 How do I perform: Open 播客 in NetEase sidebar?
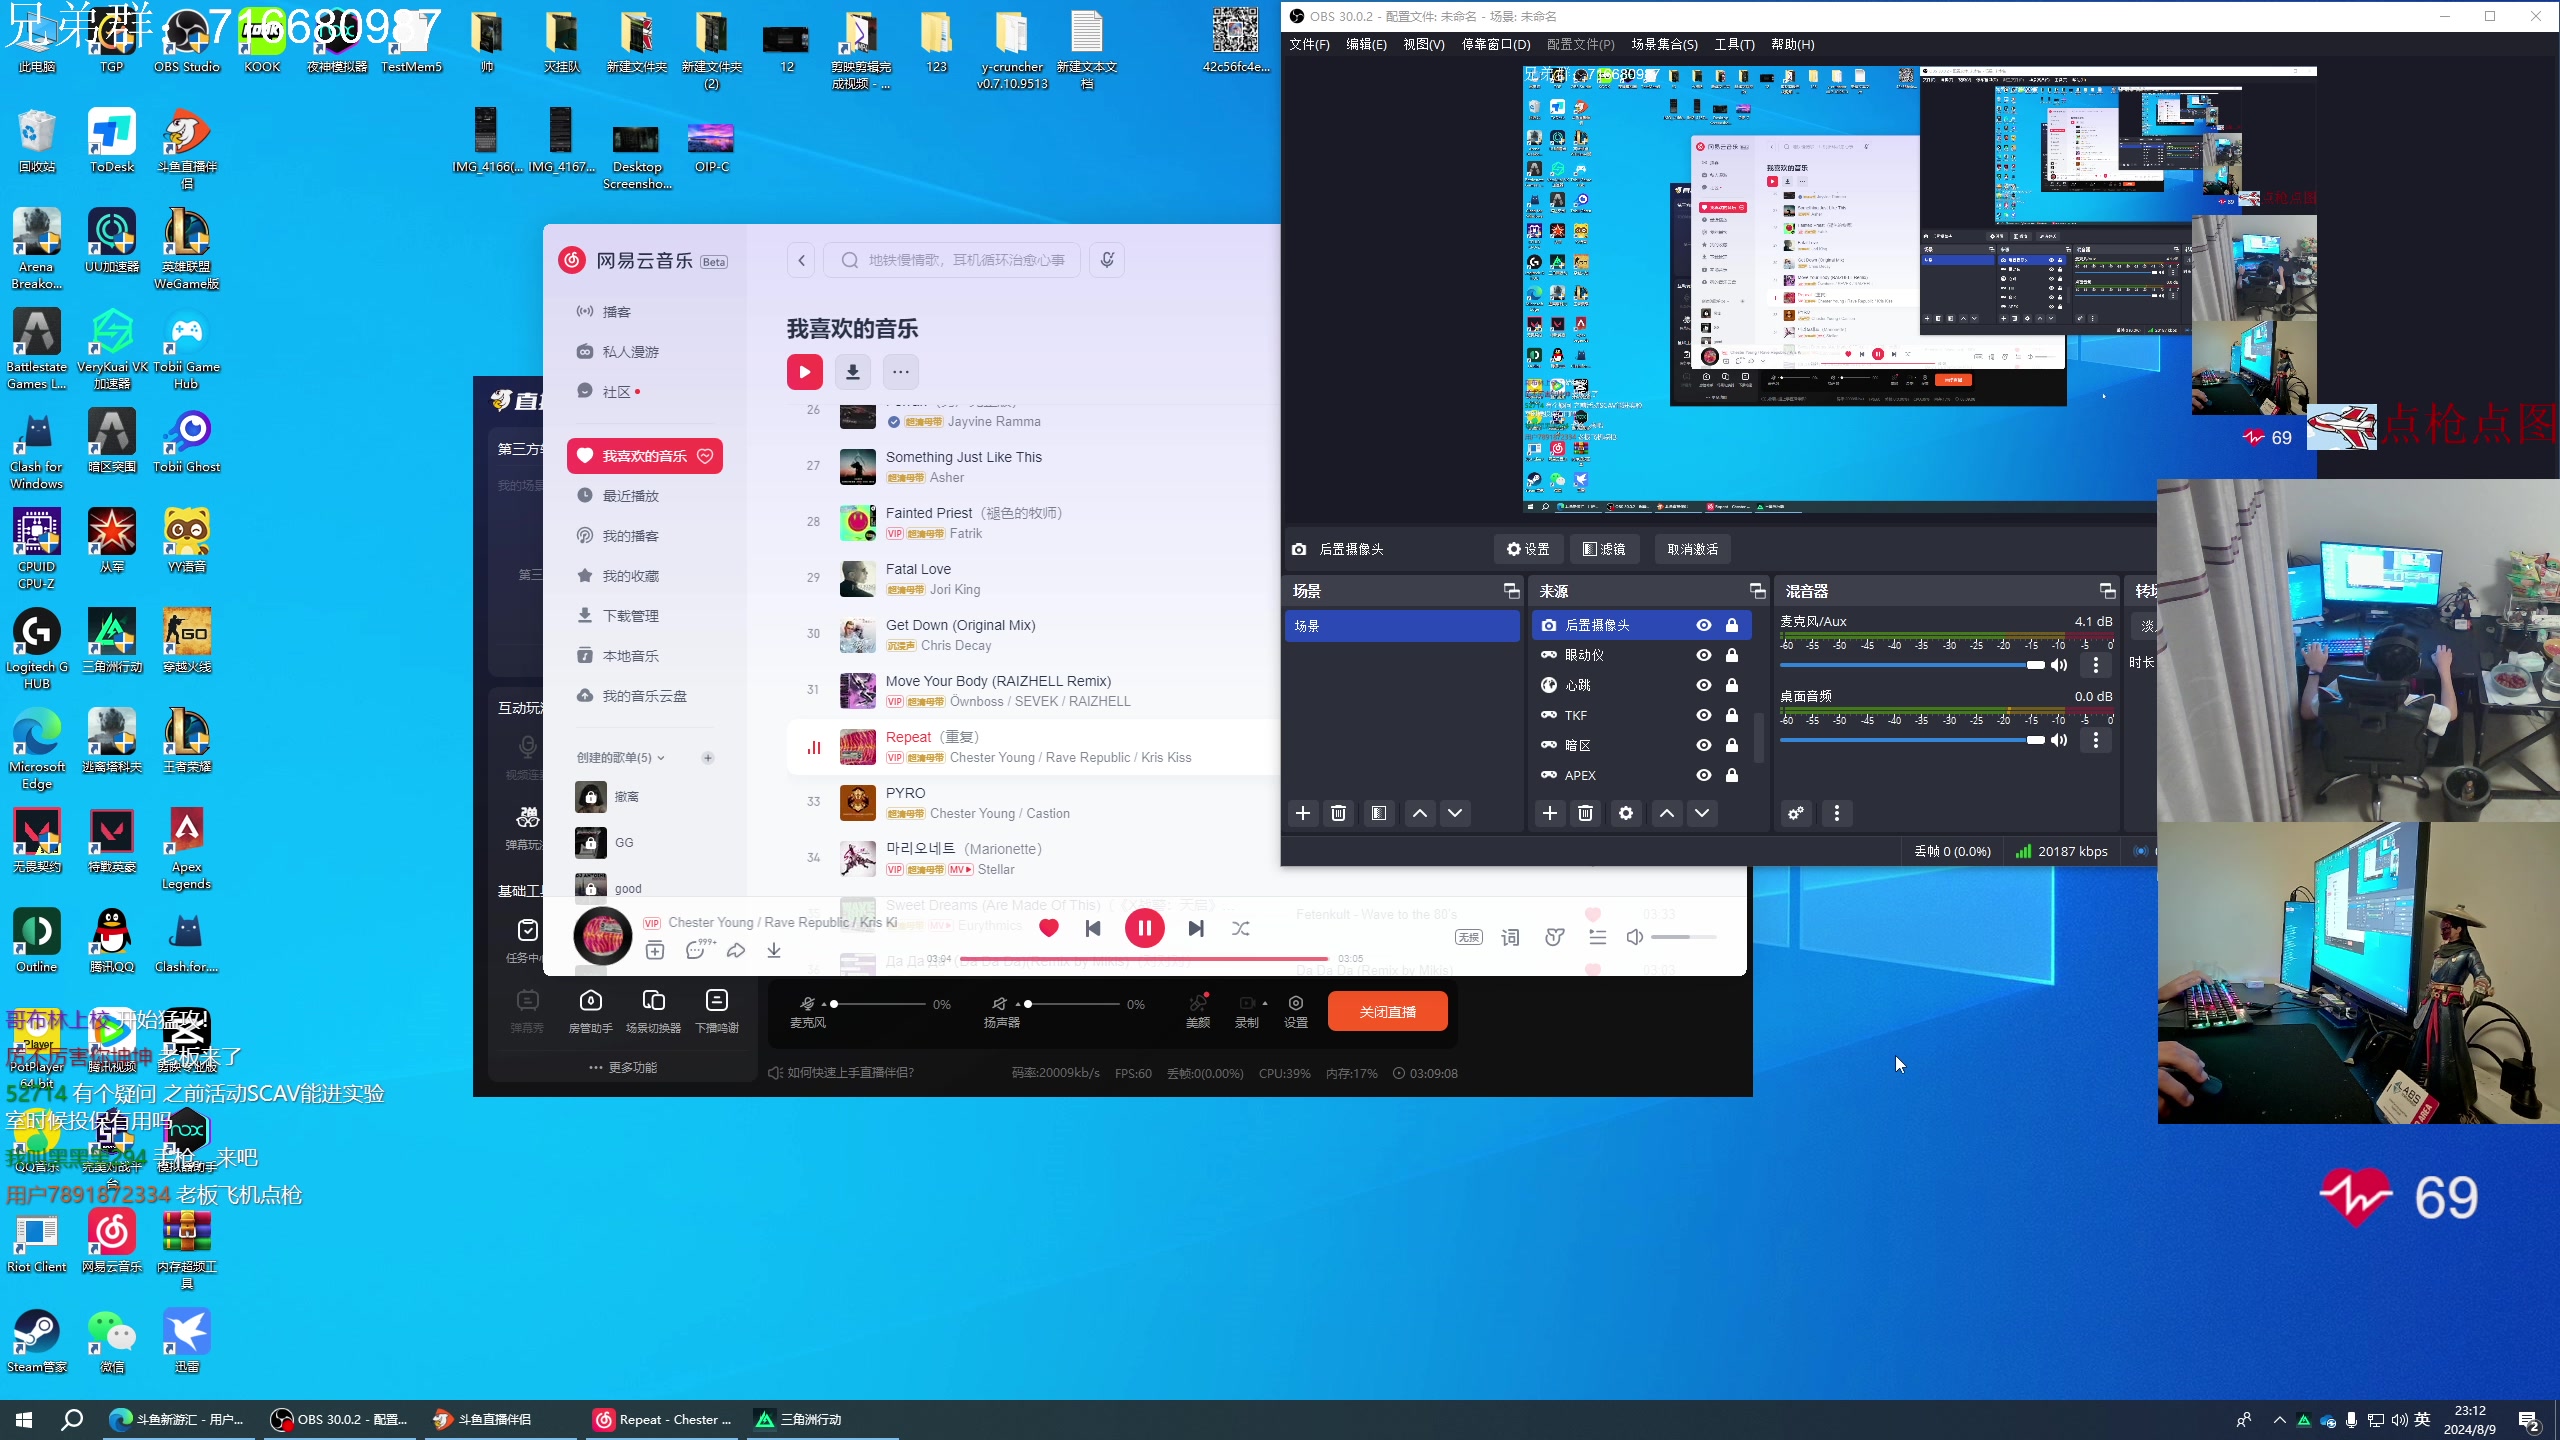pyautogui.click(x=644, y=312)
